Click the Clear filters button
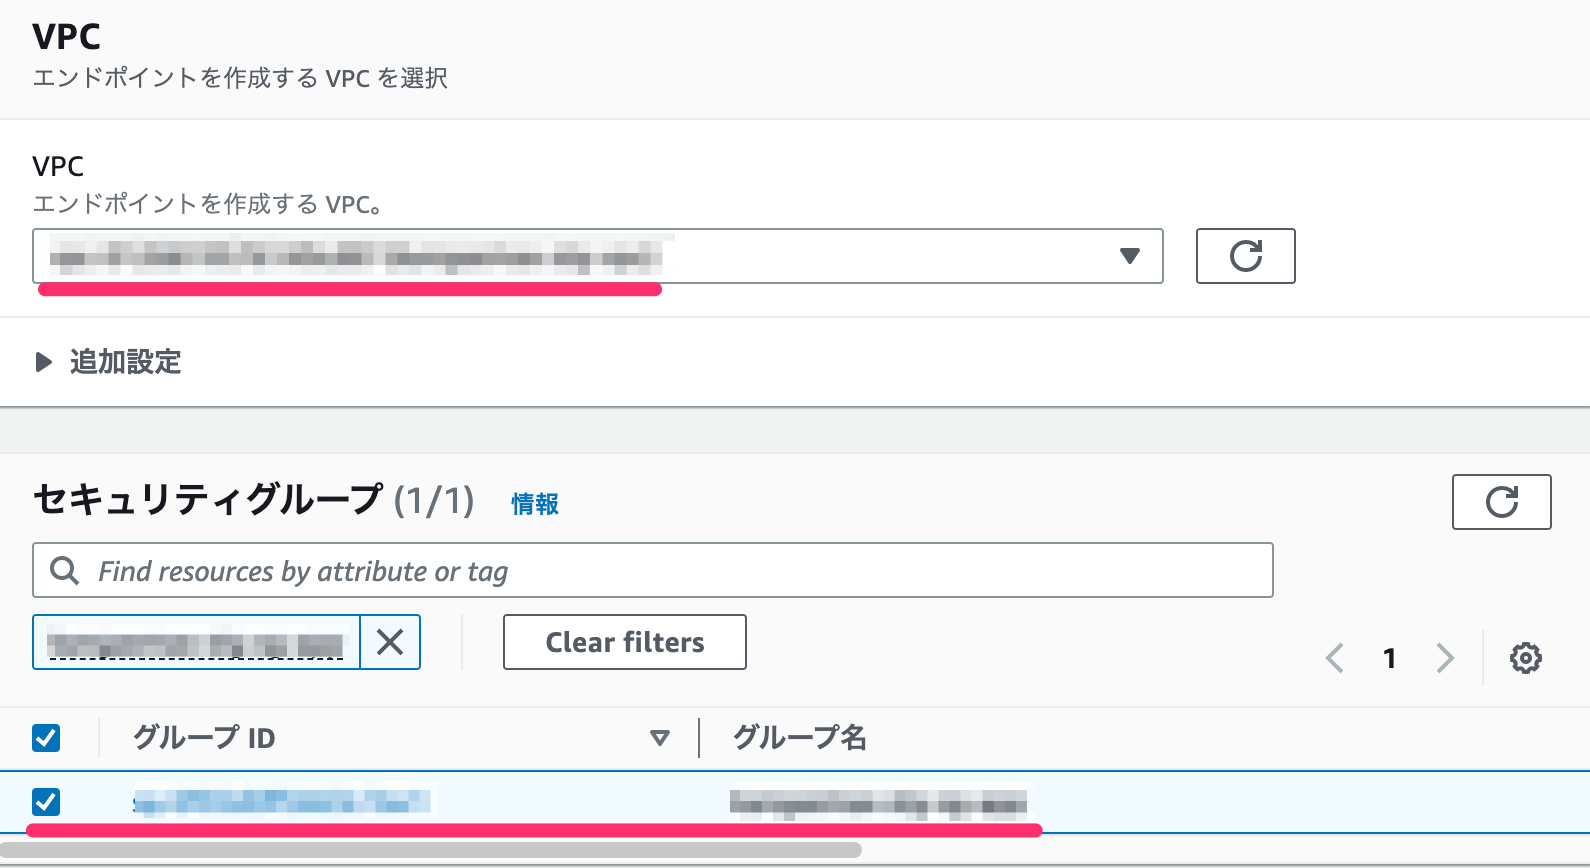The width and height of the screenshot is (1590, 868). [x=623, y=642]
